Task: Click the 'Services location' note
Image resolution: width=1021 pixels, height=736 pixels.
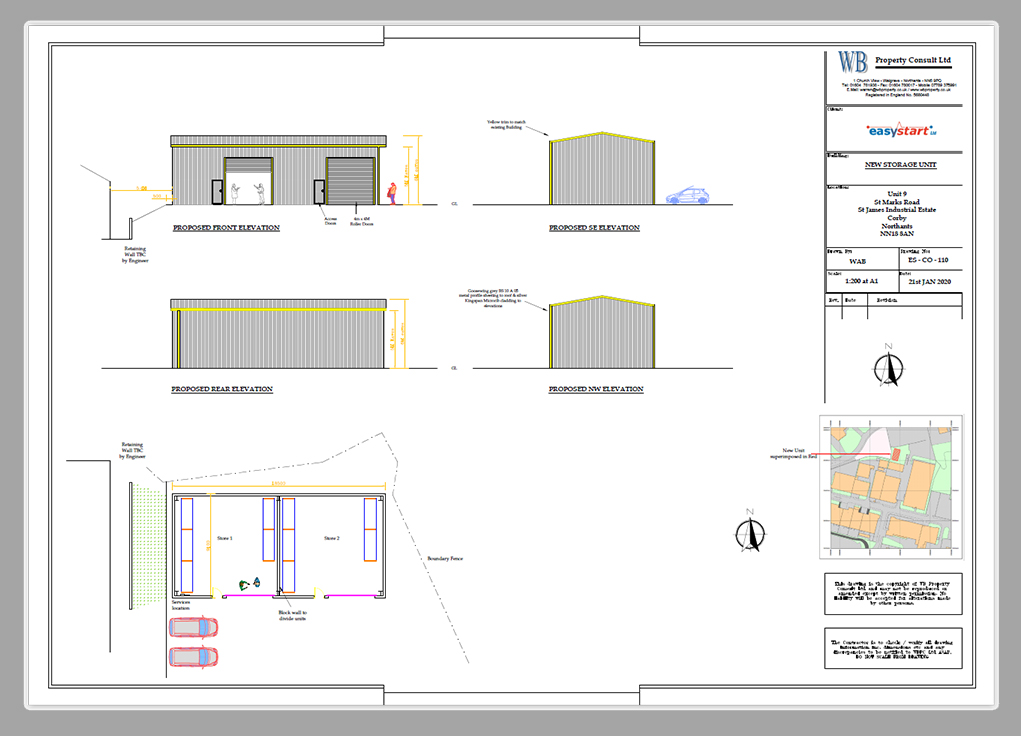Action: 181,605
